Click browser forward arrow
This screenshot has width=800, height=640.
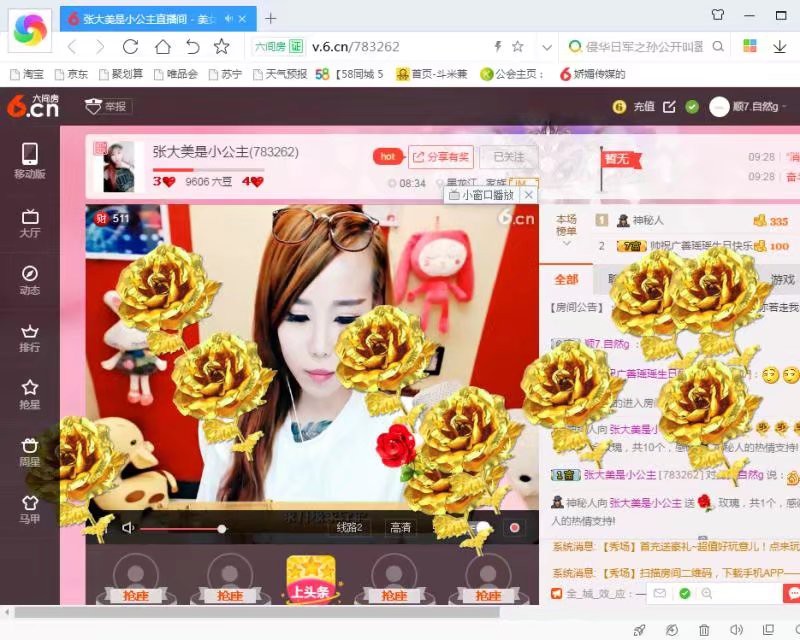pos(100,47)
